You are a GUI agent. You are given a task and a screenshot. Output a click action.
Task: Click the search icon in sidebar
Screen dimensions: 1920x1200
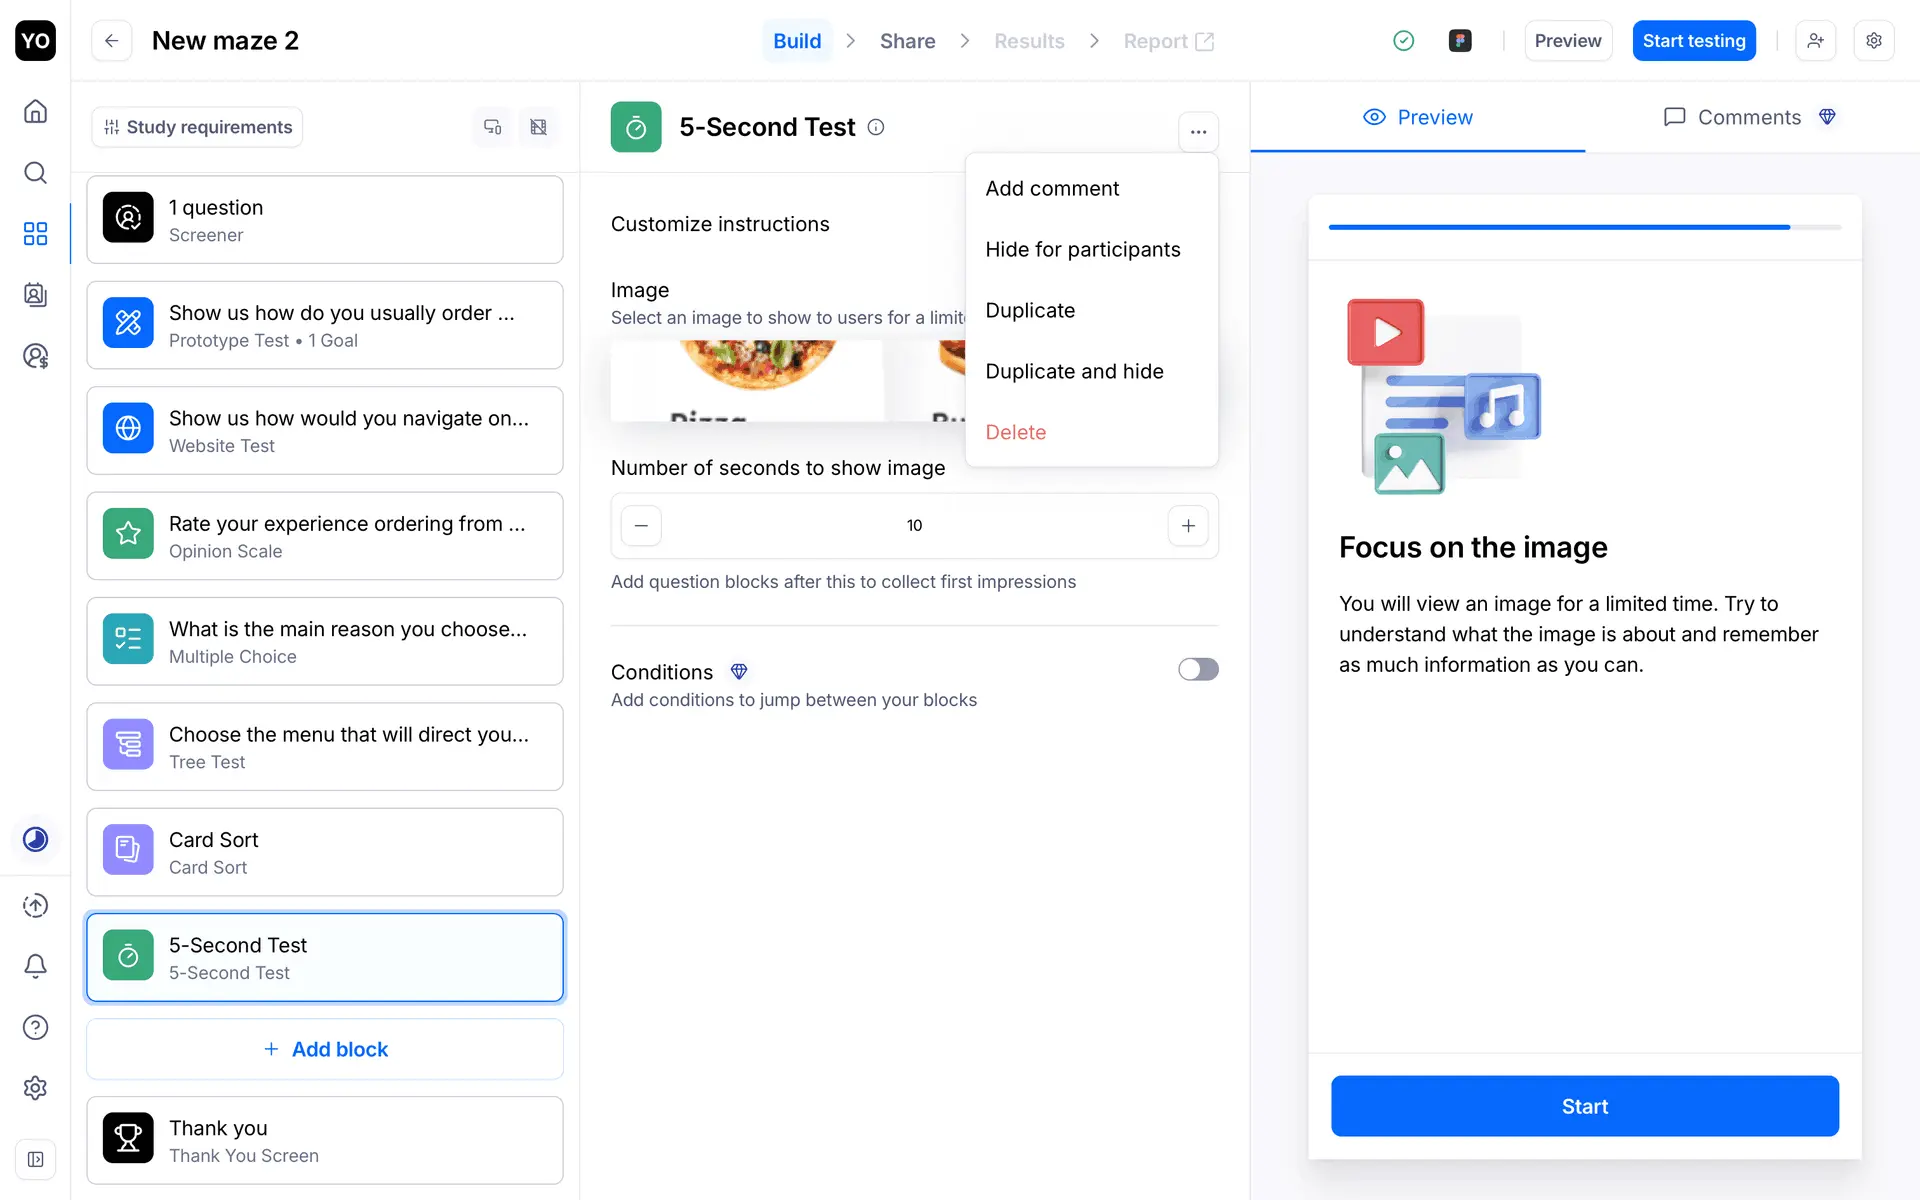pyautogui.click(x=35, y=173)
